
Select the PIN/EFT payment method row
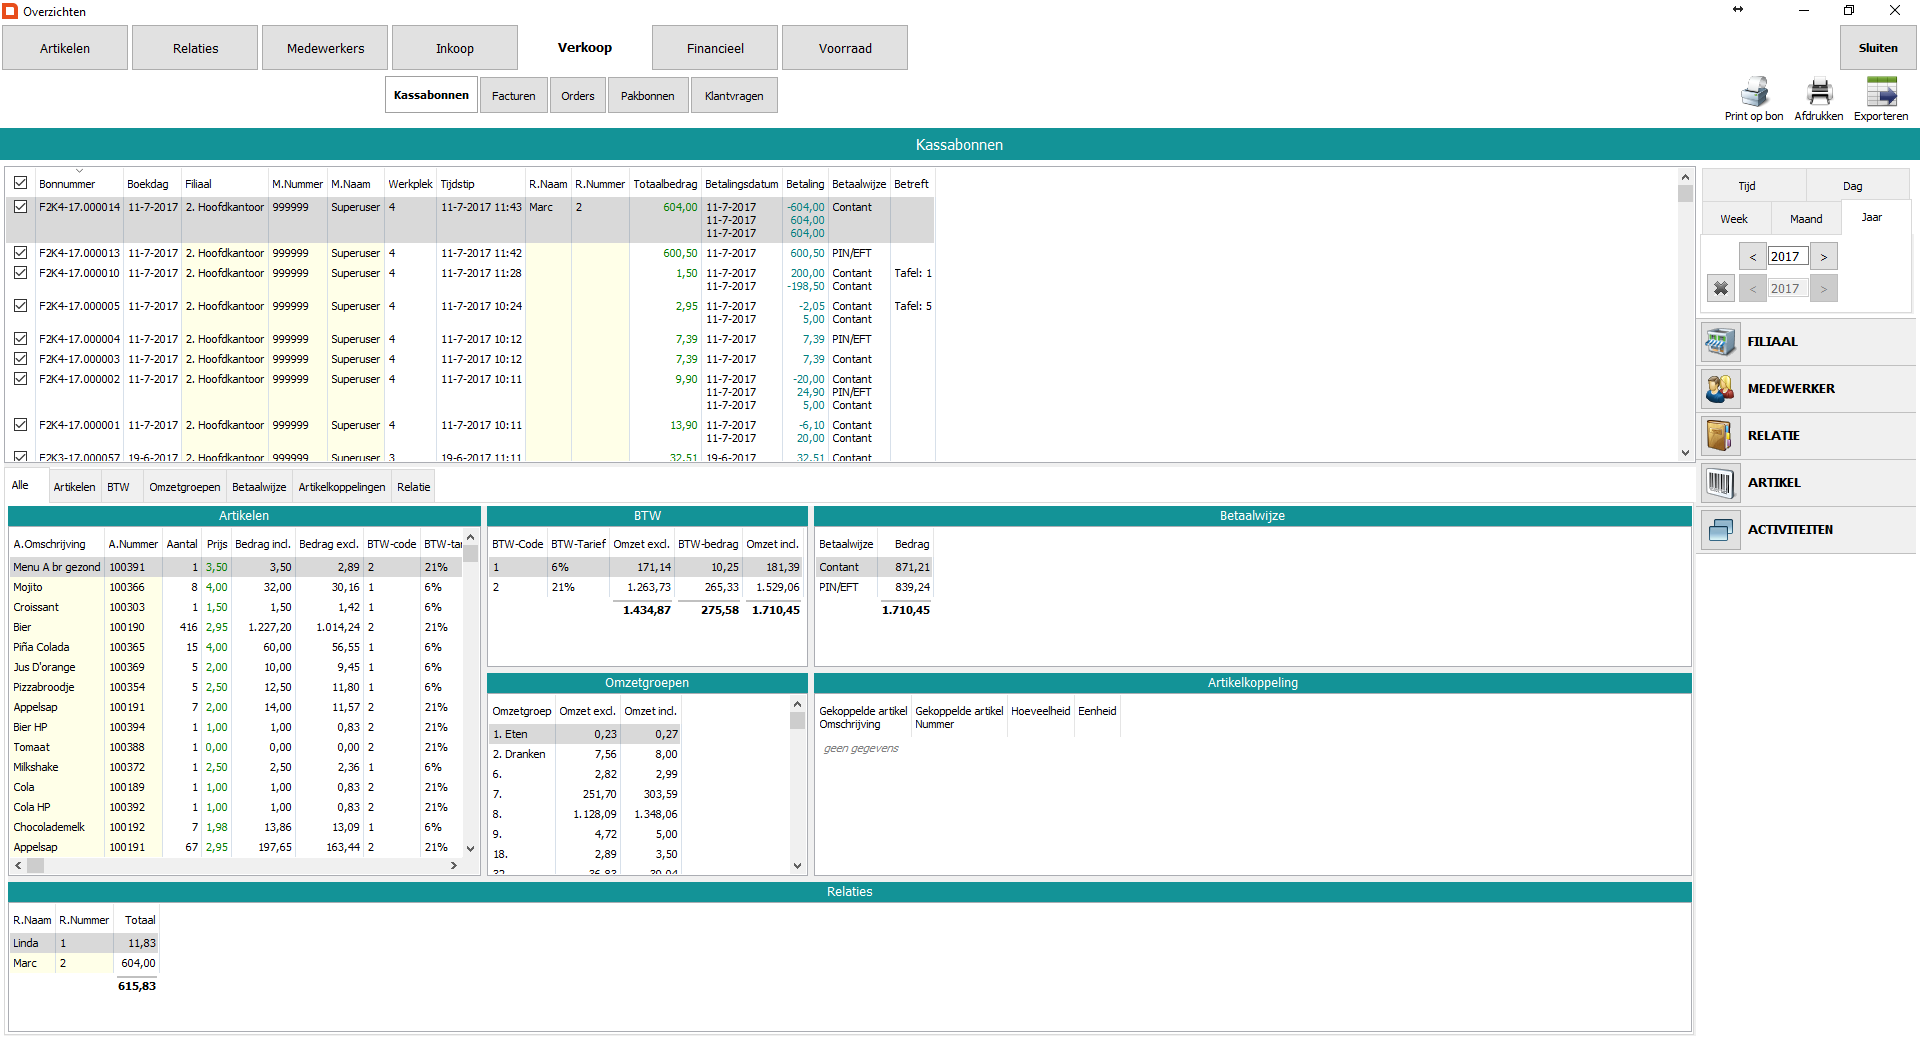[874, 587]
